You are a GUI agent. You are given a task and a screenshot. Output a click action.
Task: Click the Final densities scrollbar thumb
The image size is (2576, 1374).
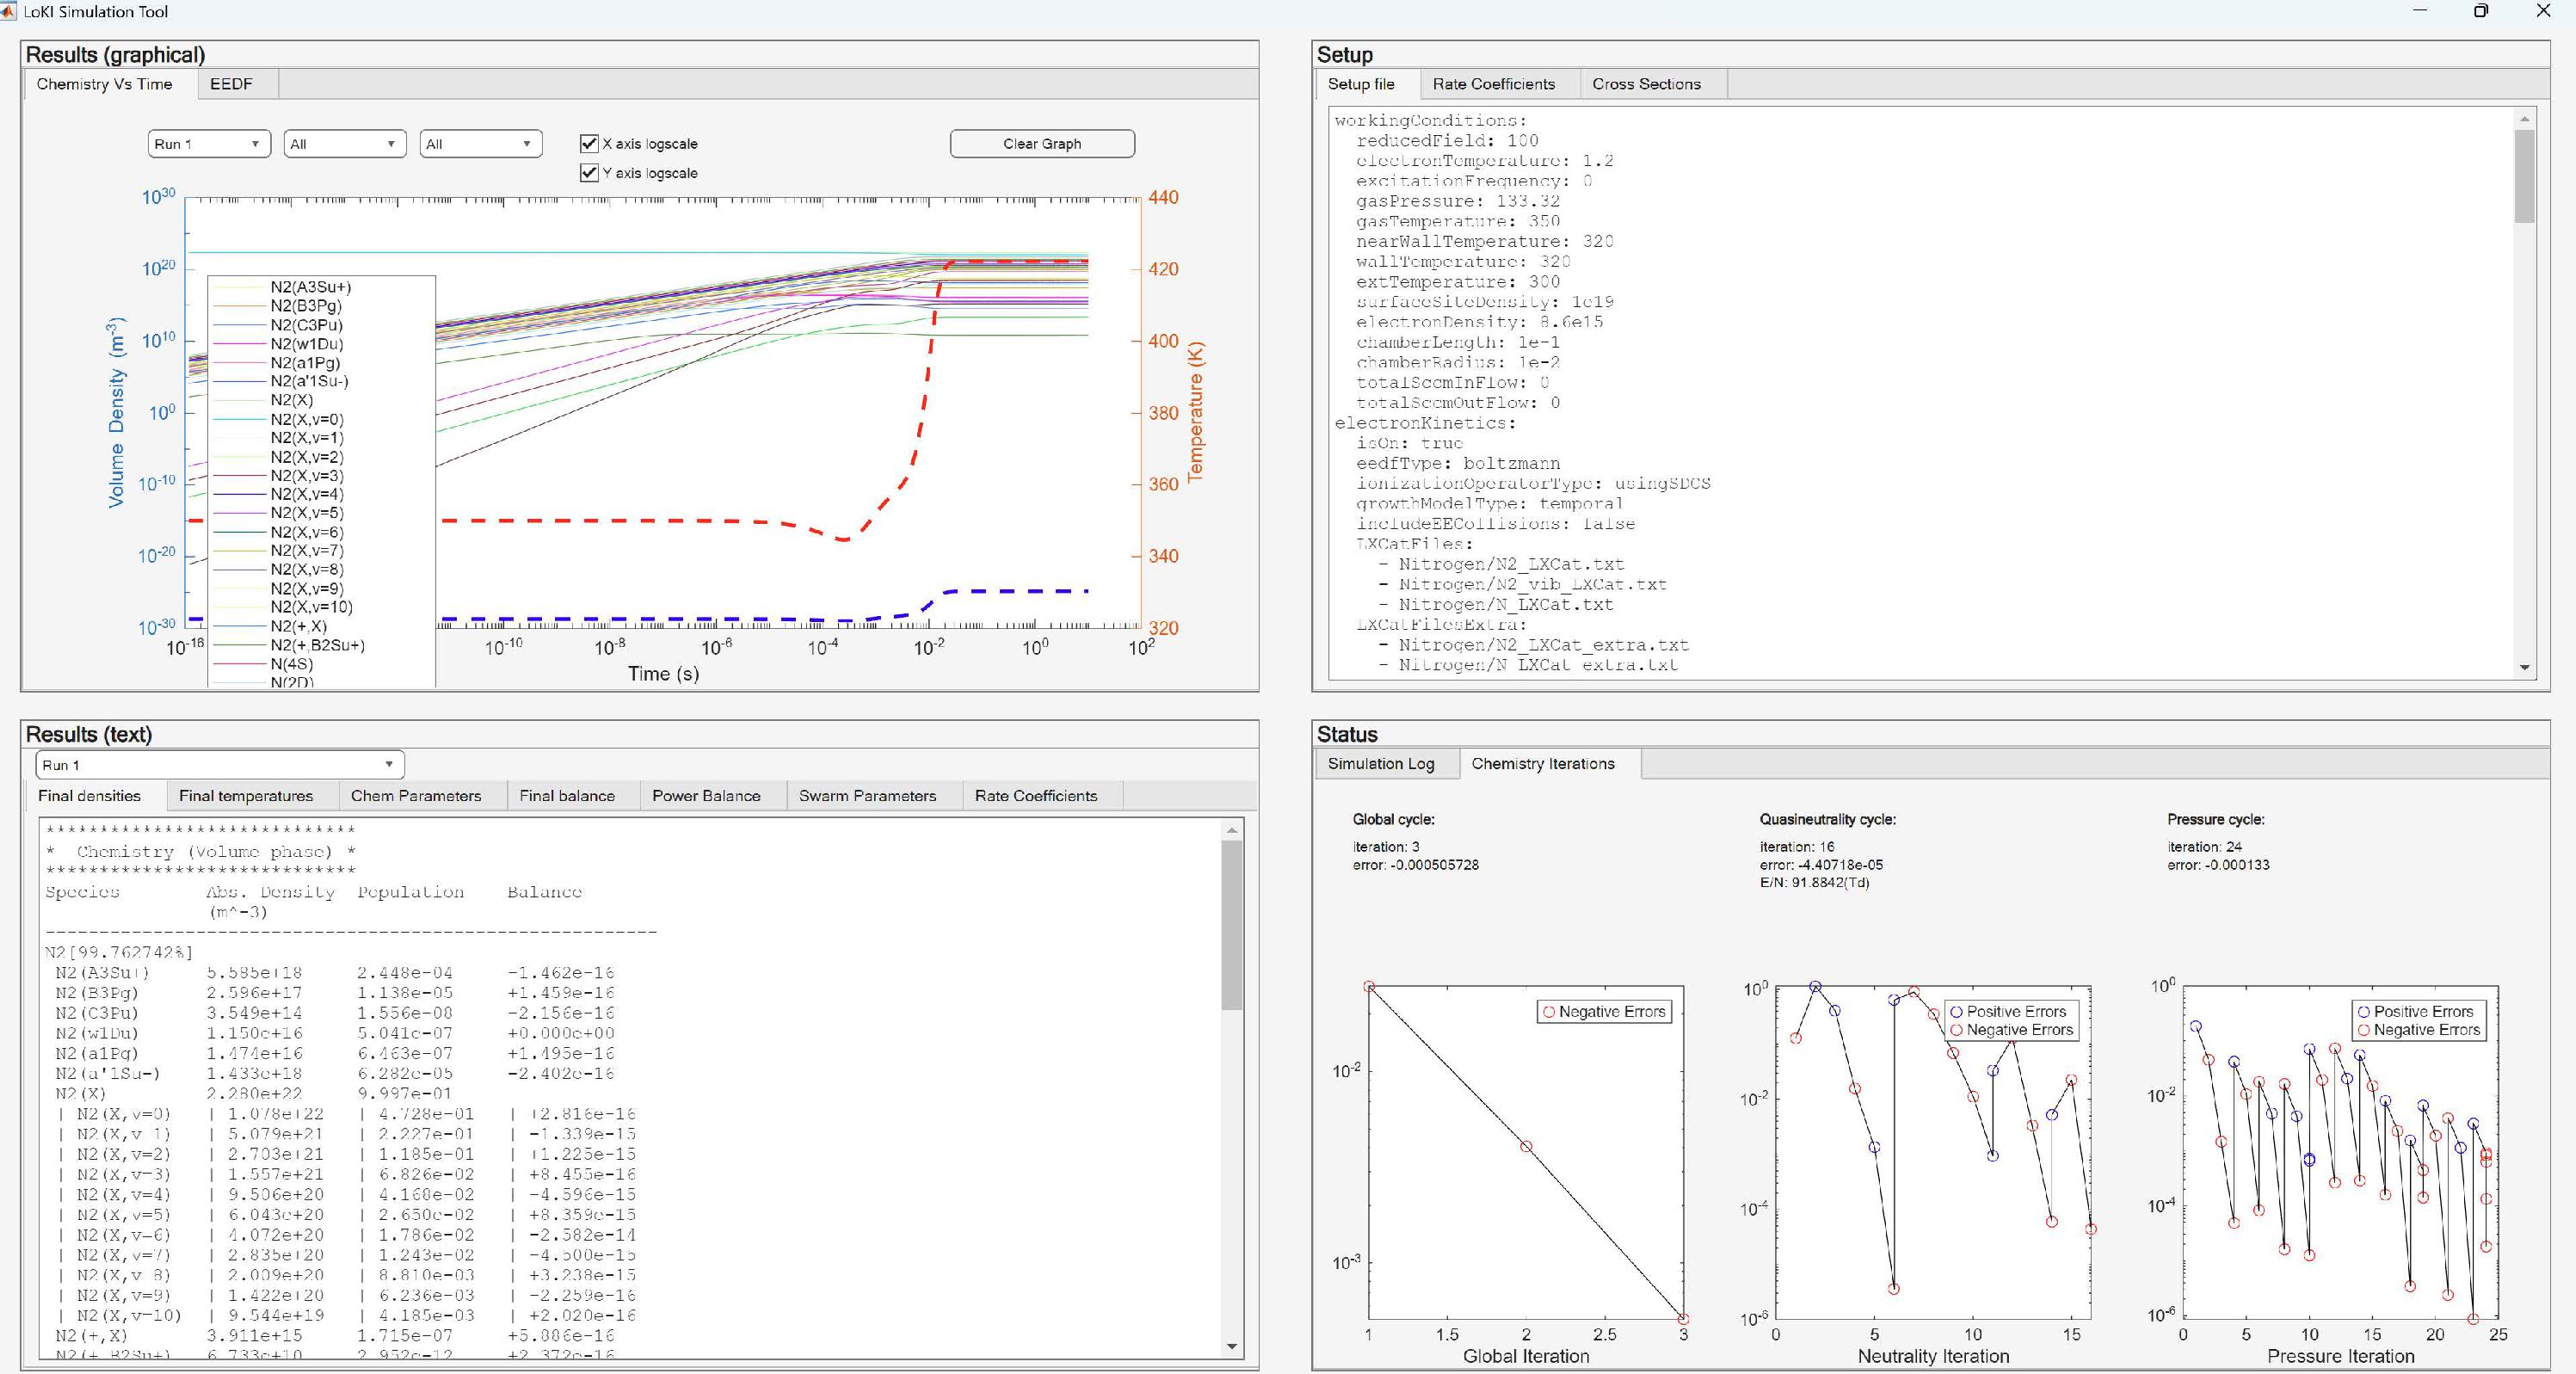[x=1232, y=925]
